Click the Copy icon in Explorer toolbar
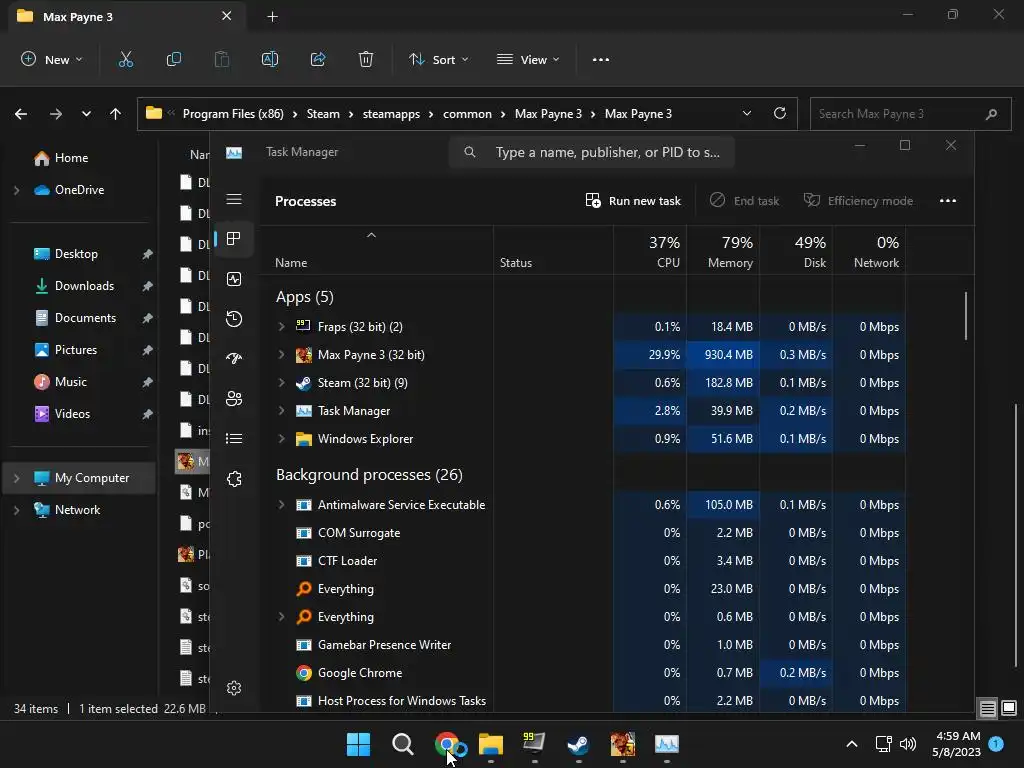This screenshot has height=768, width=1024. (174, 59)
